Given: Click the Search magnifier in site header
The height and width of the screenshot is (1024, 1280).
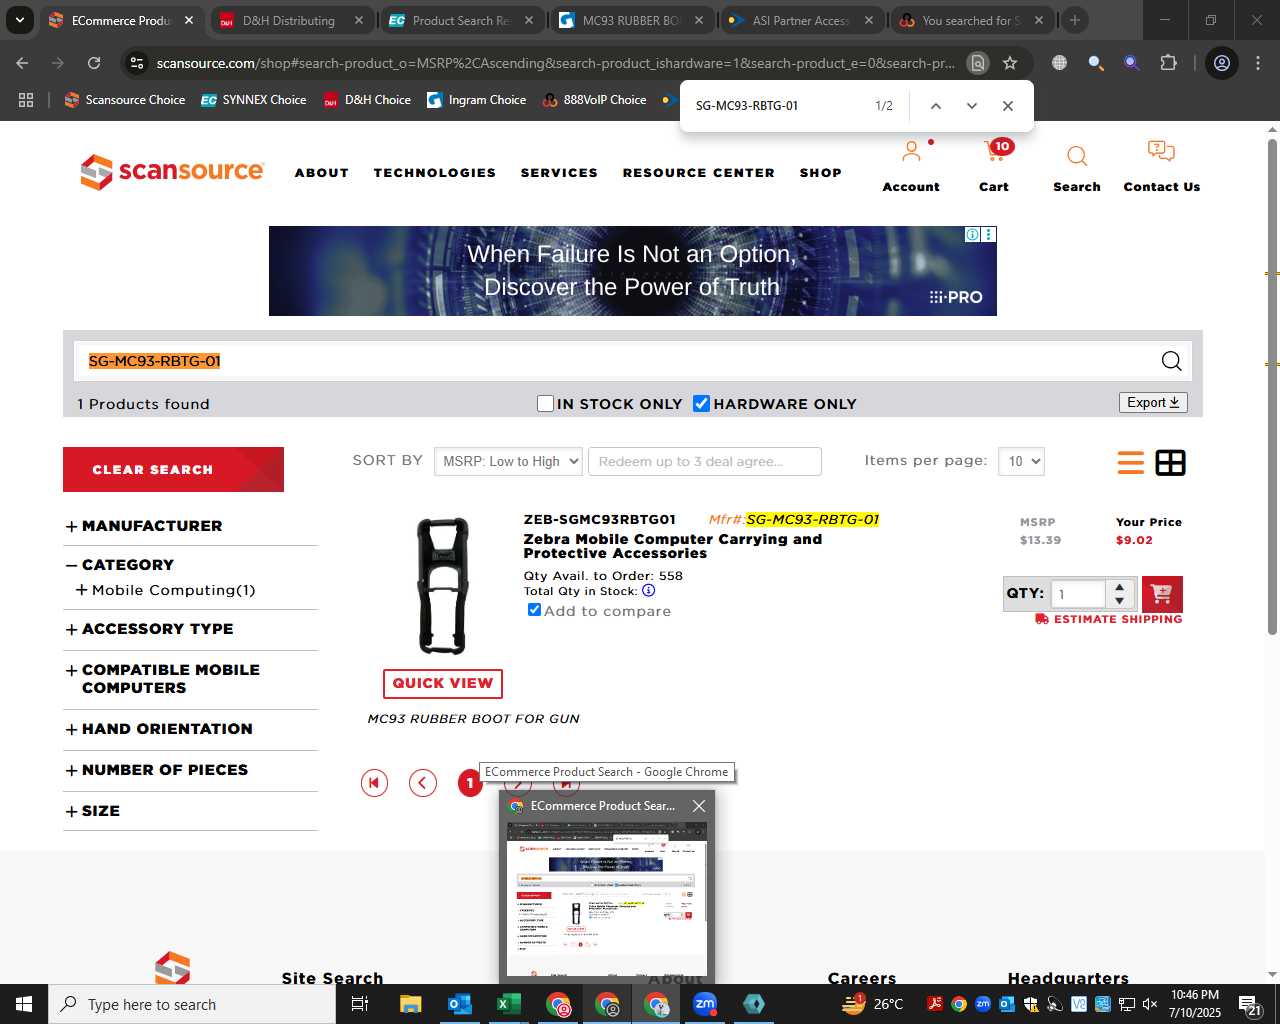Looking at the screenshot, I should pyautogui.click(x=1077, y=156).
